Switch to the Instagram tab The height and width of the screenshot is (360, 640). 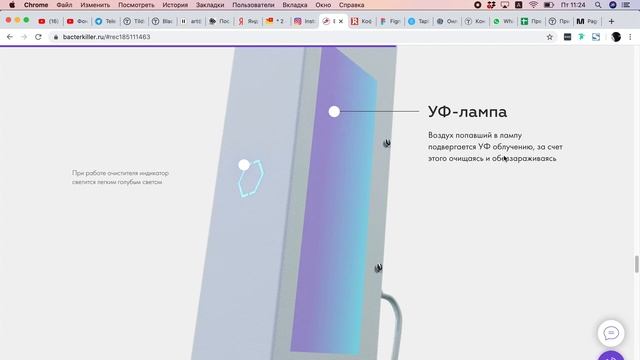tap(304, 21)
